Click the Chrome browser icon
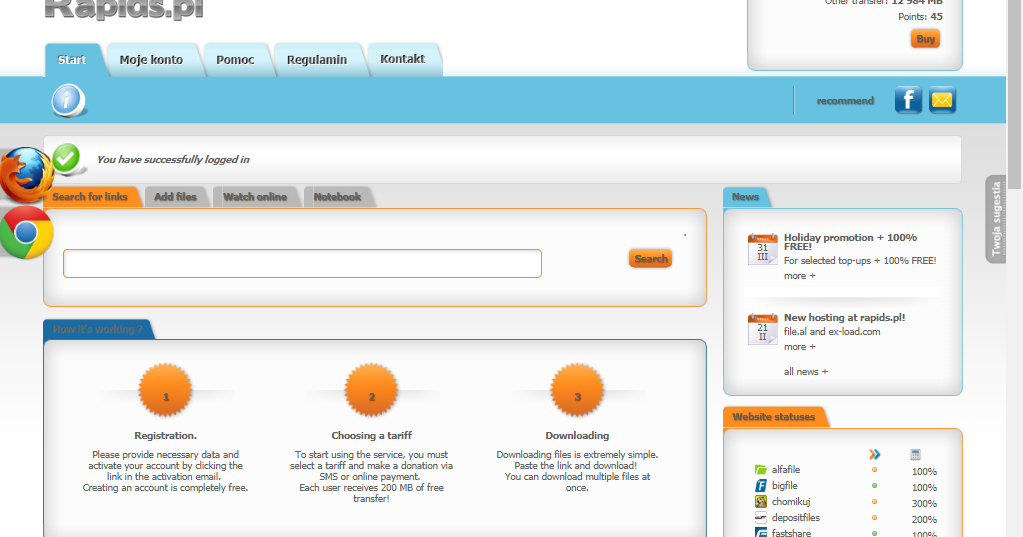 pyautogui.click(x=26, y=232)
